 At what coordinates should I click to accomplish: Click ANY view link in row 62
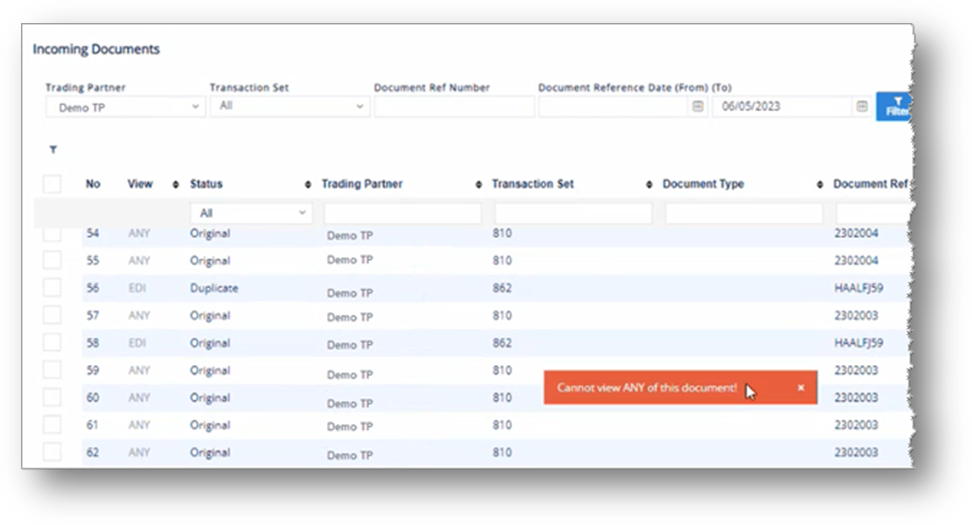coord(139,452)
